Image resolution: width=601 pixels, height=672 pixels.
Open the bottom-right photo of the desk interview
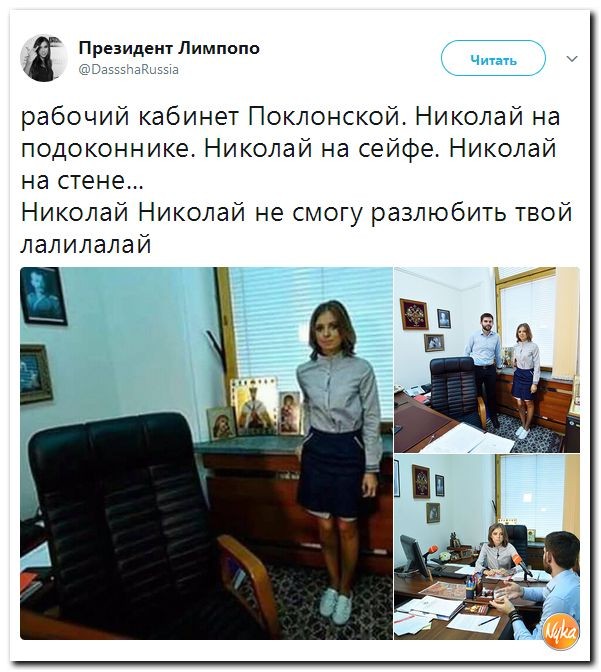(x=487, y=547)
